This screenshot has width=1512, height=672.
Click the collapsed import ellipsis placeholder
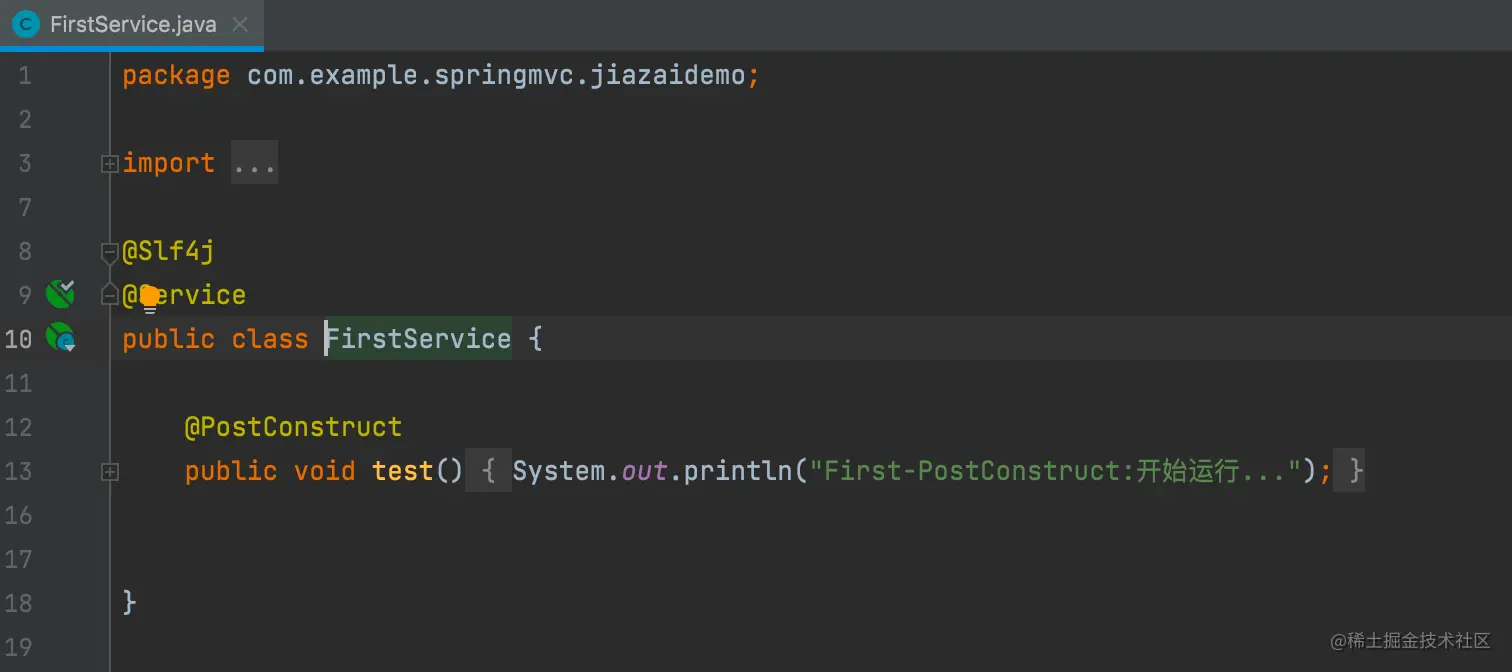tap(254, 163)
